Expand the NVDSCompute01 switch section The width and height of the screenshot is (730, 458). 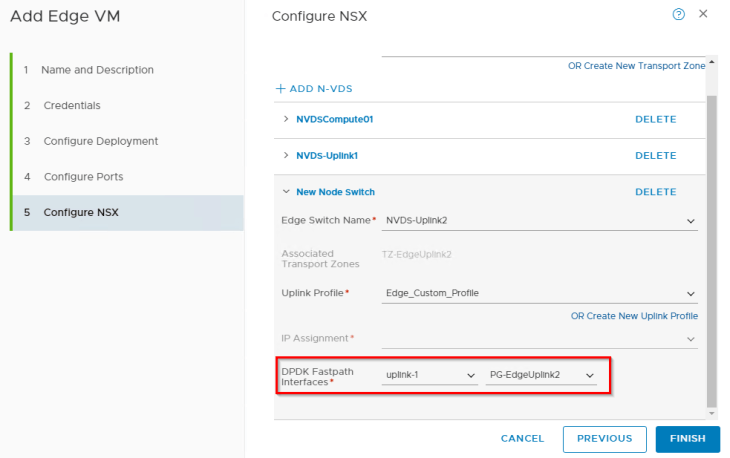pyautogui.click(x=286, y=119)
